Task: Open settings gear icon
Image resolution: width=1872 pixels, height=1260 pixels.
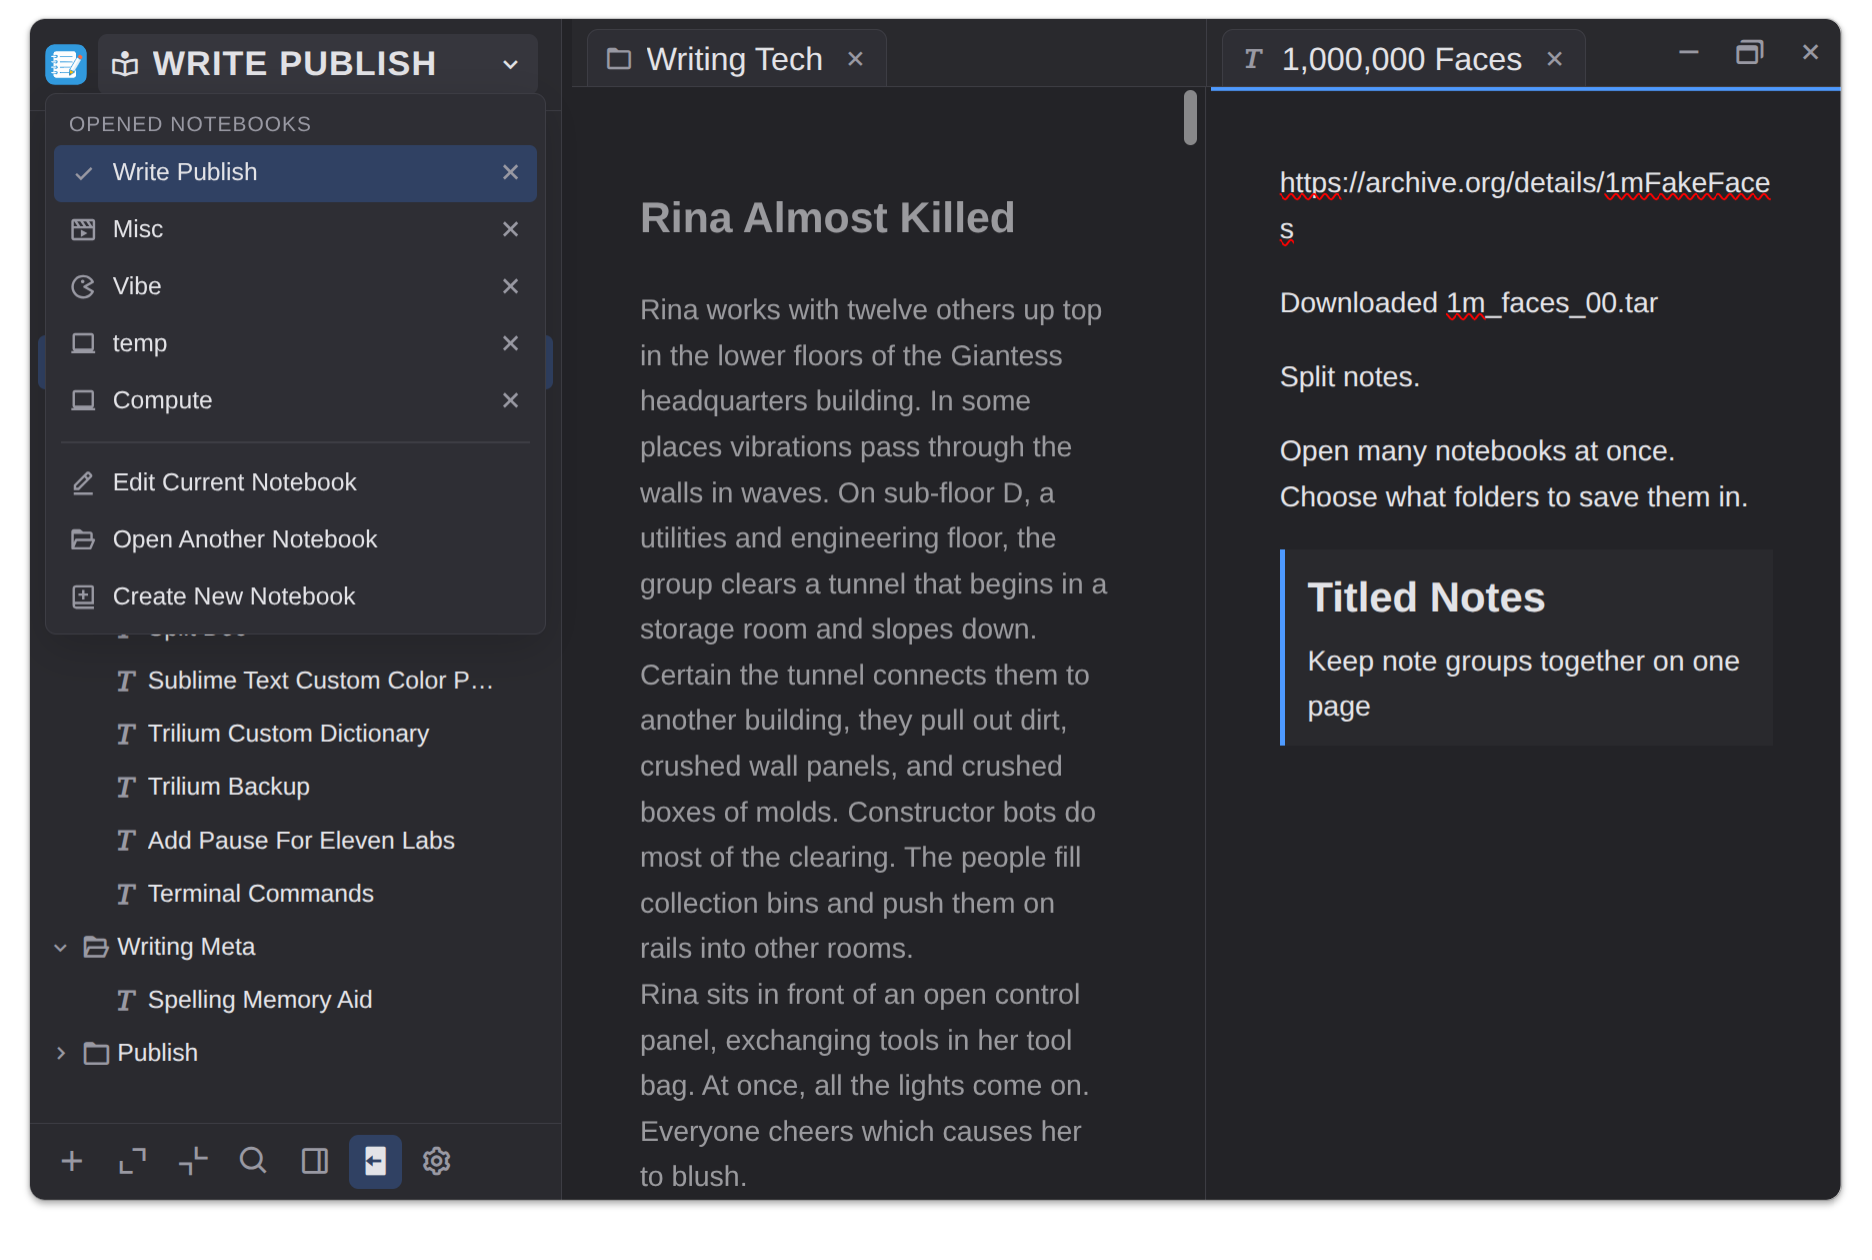Action: coord(436,1162)
